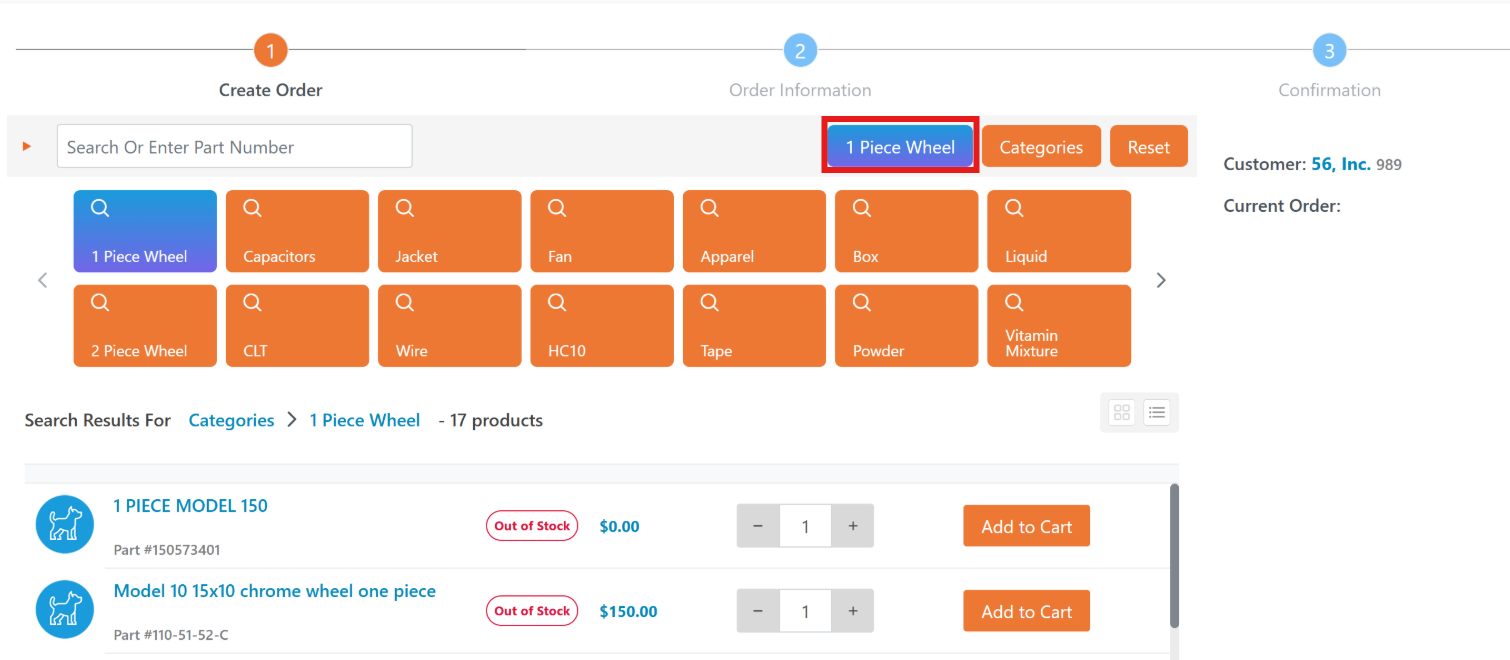Go to Order Information step 2
The height and width of the screenshot is (660, 1510).
[800, 50]
